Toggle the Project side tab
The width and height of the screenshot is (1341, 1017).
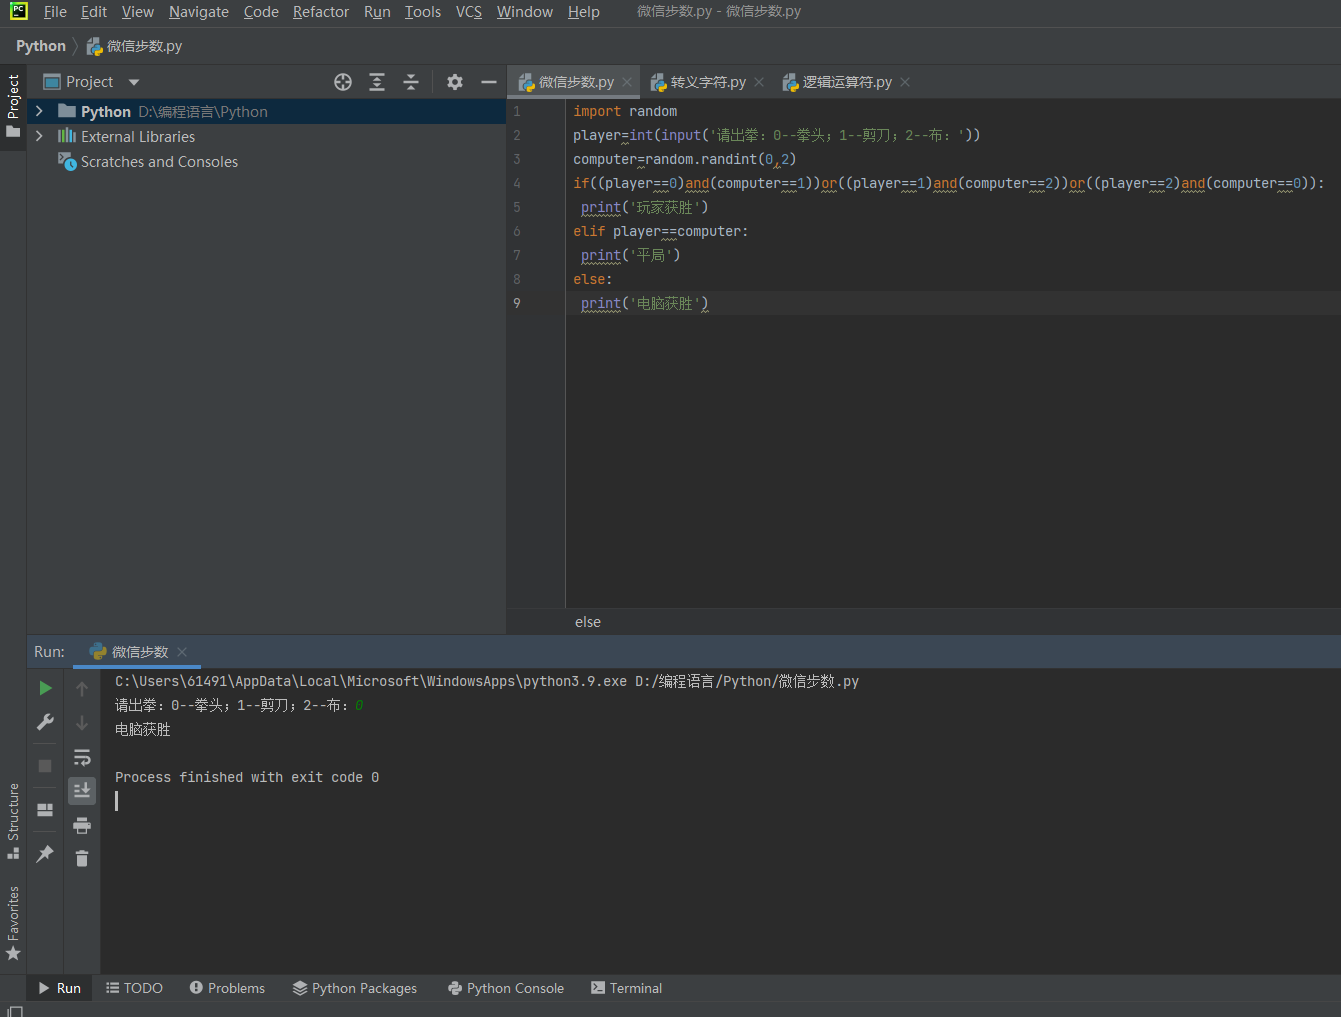(13, 106)
